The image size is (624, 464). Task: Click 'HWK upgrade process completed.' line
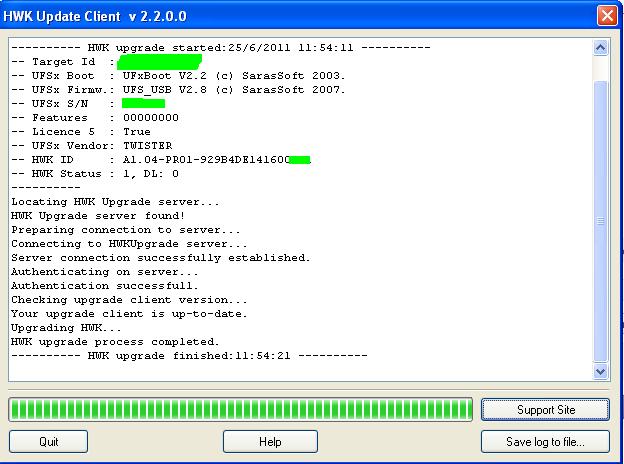coord(115,342)
